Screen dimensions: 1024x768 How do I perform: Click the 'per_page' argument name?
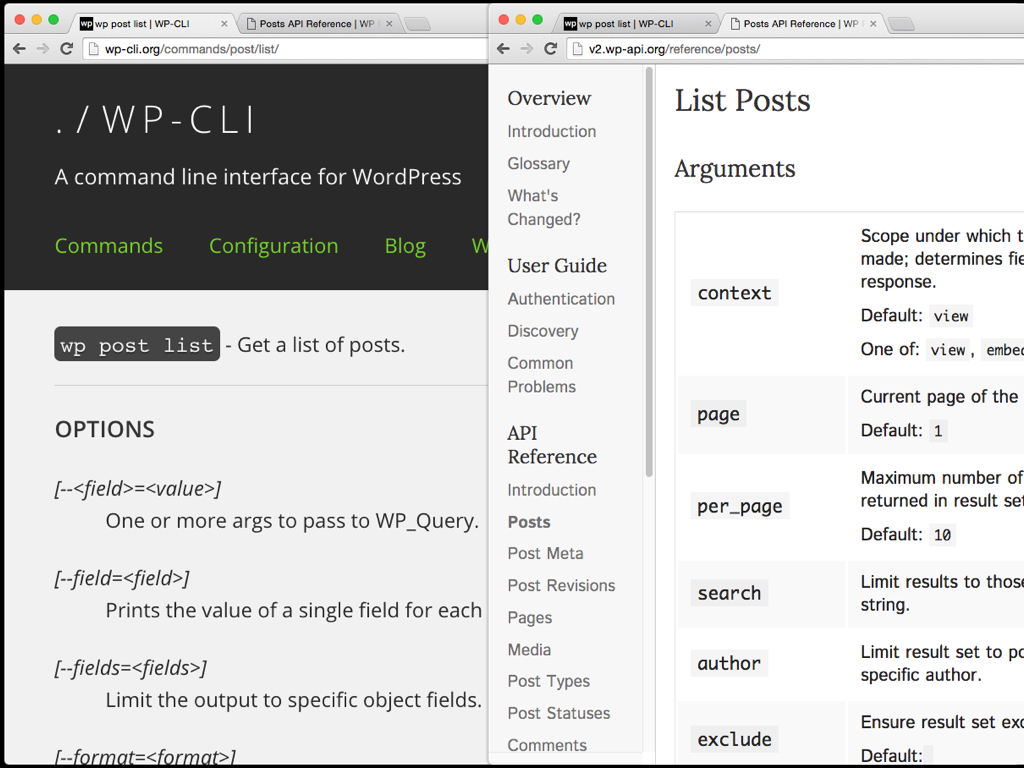(739, 506)
